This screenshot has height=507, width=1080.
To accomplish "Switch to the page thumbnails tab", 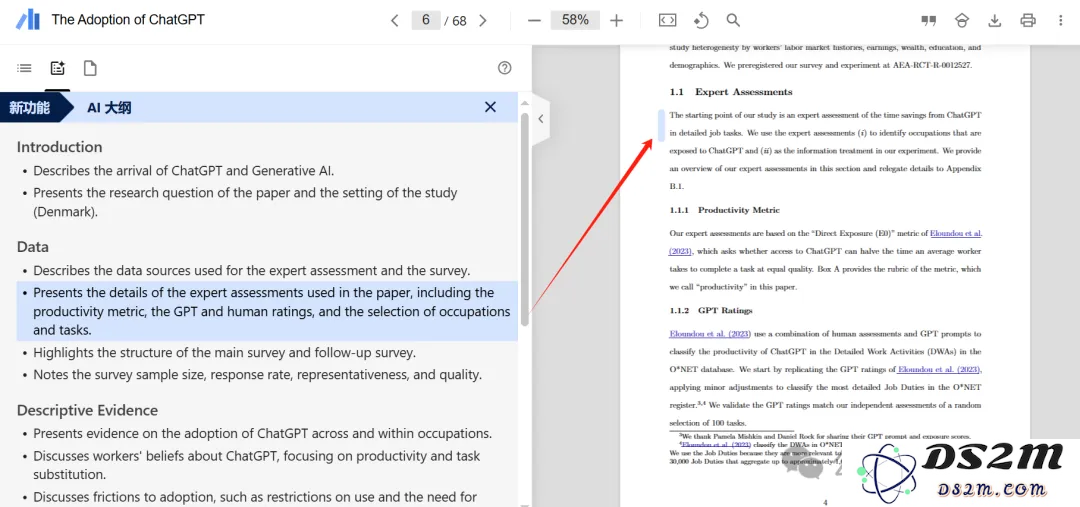I will (x=90, y=68).
